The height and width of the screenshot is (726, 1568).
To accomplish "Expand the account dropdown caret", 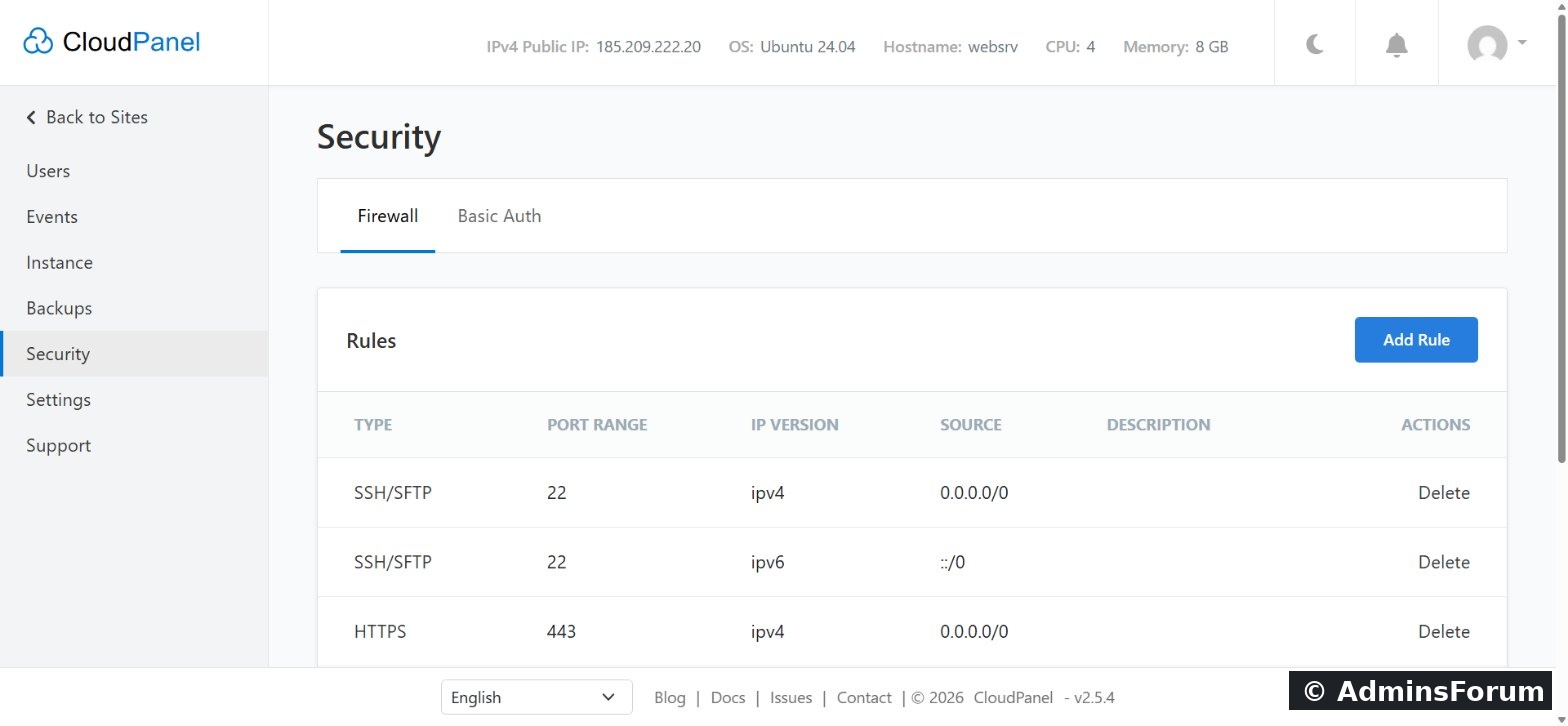I will (1522, 42).
